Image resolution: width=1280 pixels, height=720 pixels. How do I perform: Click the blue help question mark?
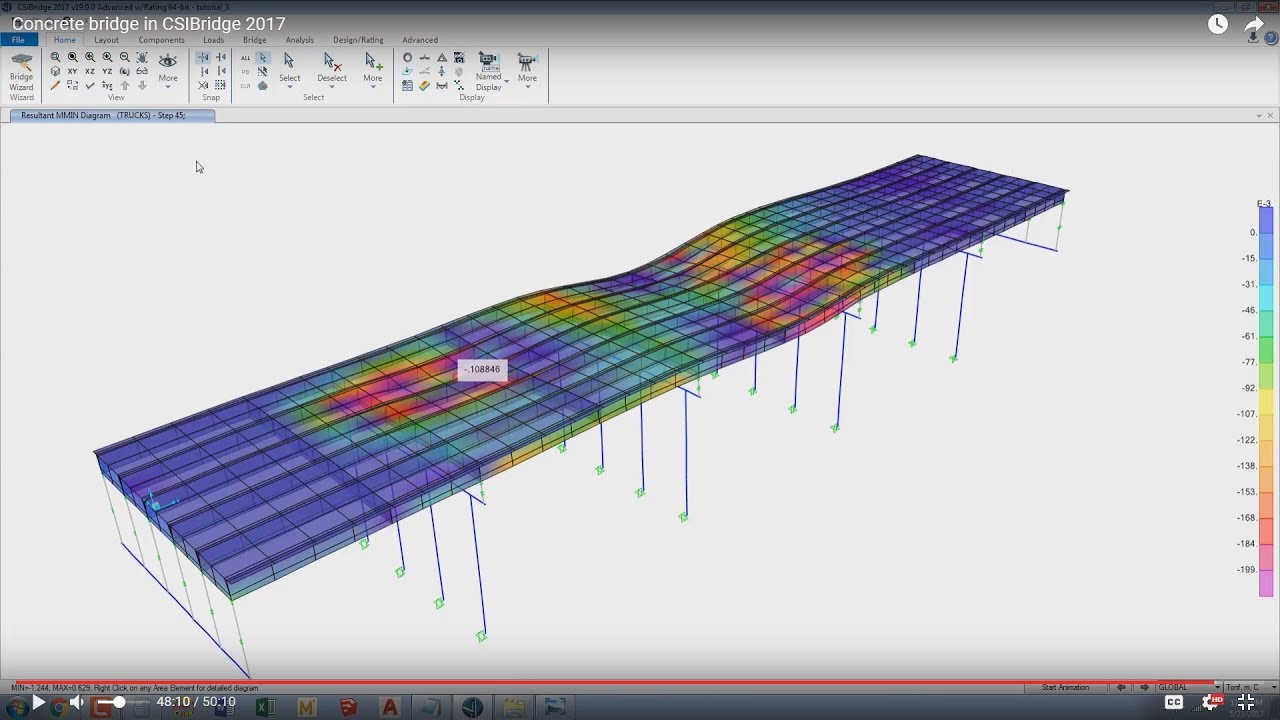point(1271,38)
